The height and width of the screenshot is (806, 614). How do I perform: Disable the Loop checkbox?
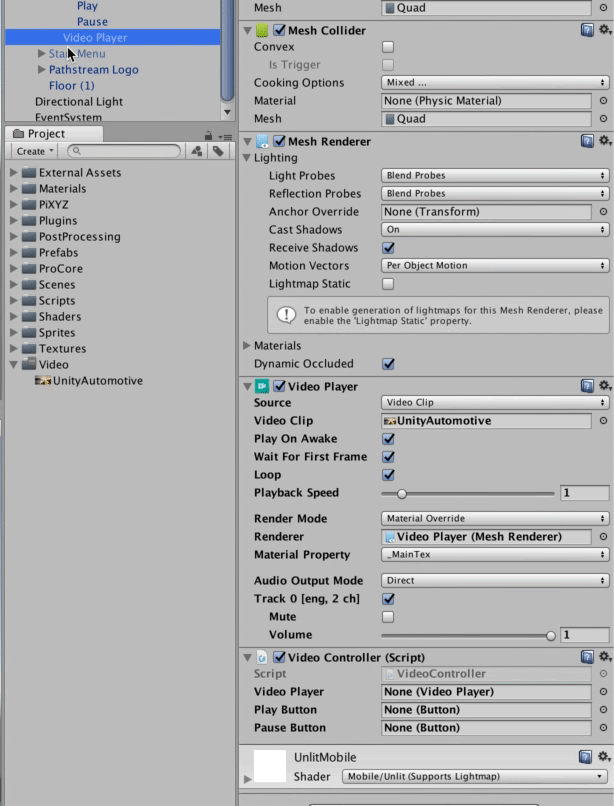[x=389, y=475]
